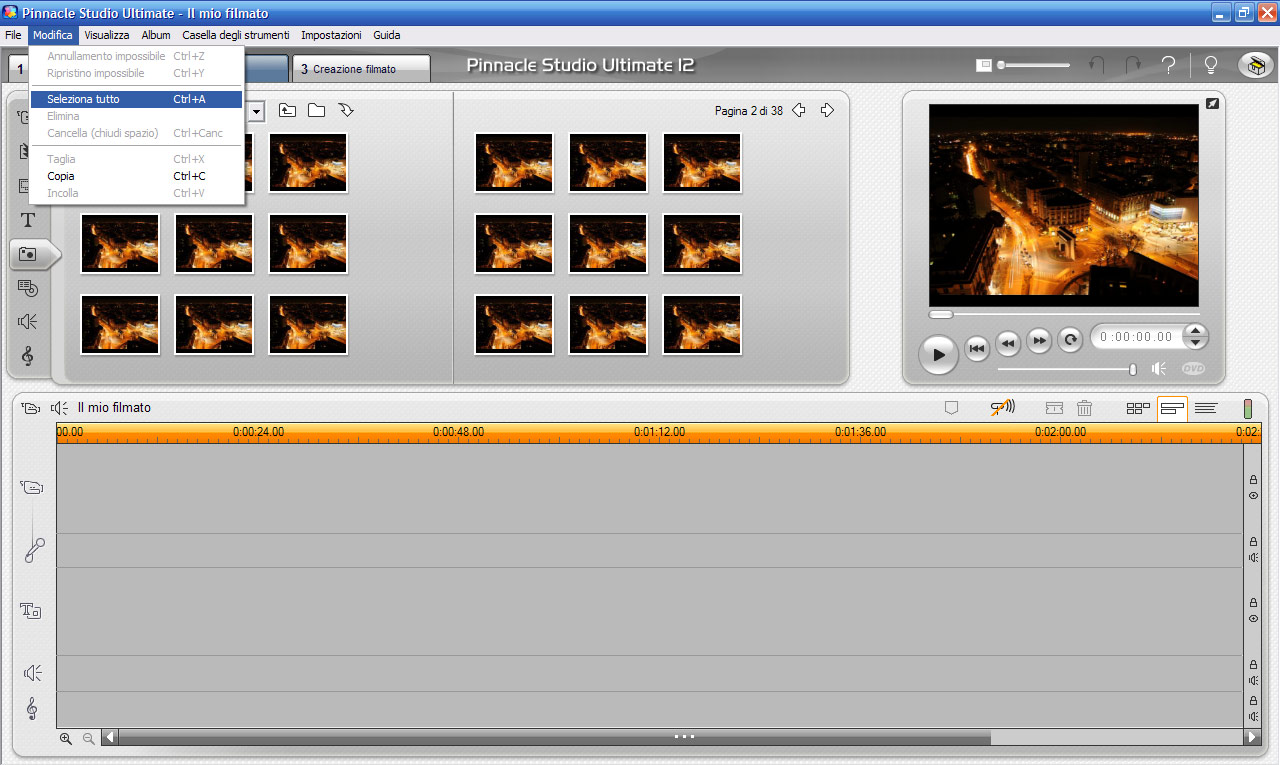
Task: Open help with the question mark icon
Action: 1168,66
